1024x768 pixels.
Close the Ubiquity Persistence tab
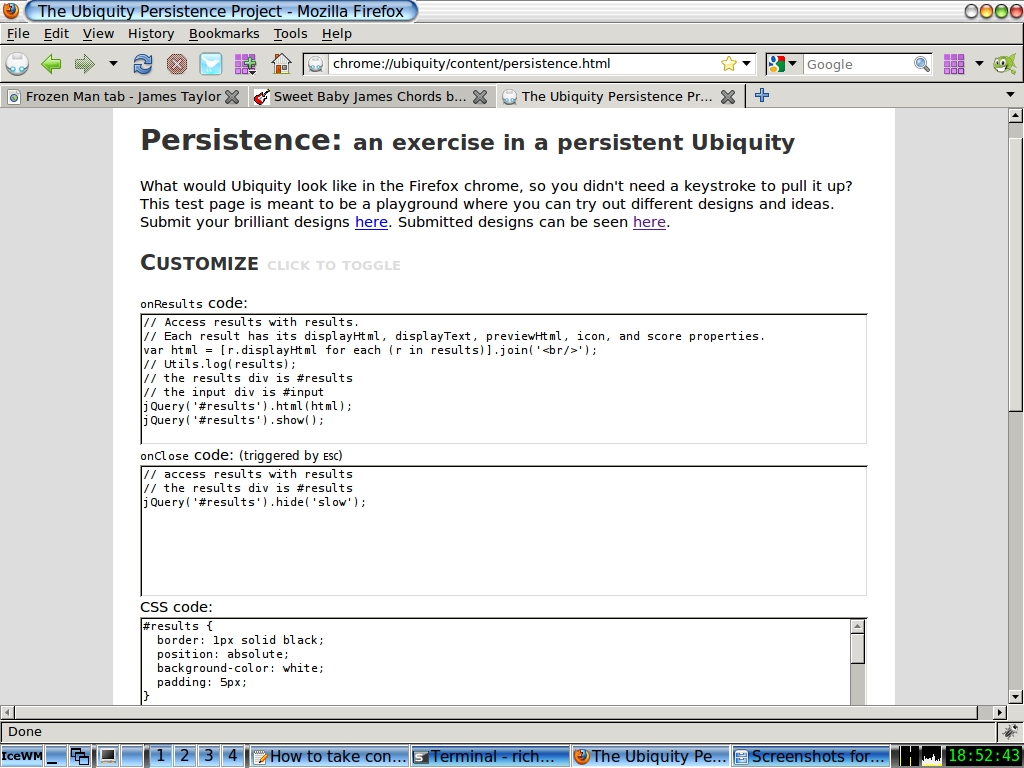[x=728, y=97]
